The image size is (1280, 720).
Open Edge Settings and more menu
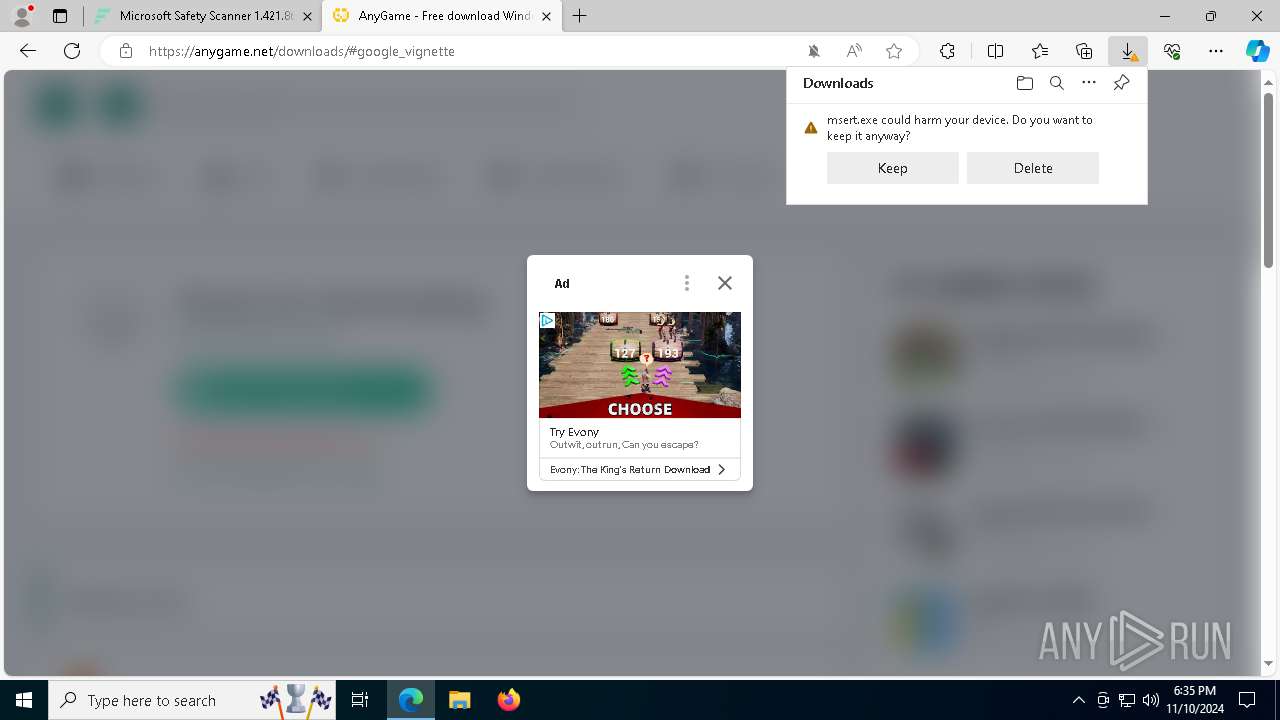[1216, 51]
